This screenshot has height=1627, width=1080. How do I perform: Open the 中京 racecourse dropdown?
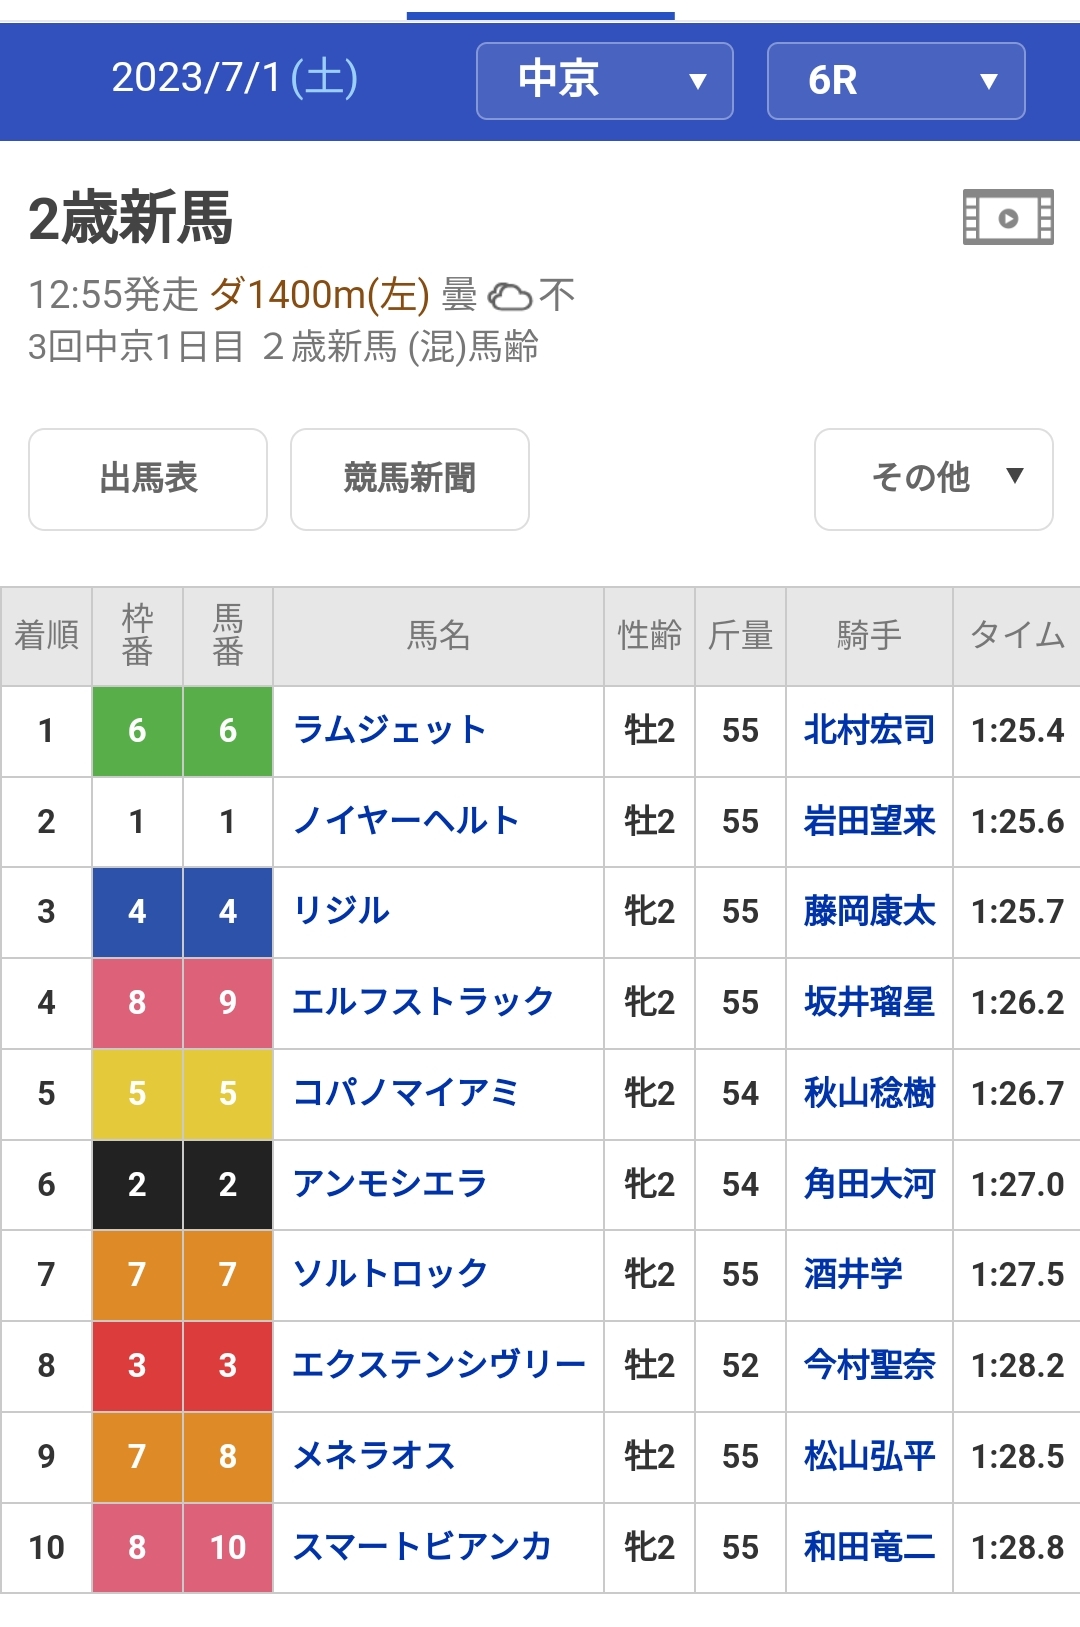(x=604, y=81)
